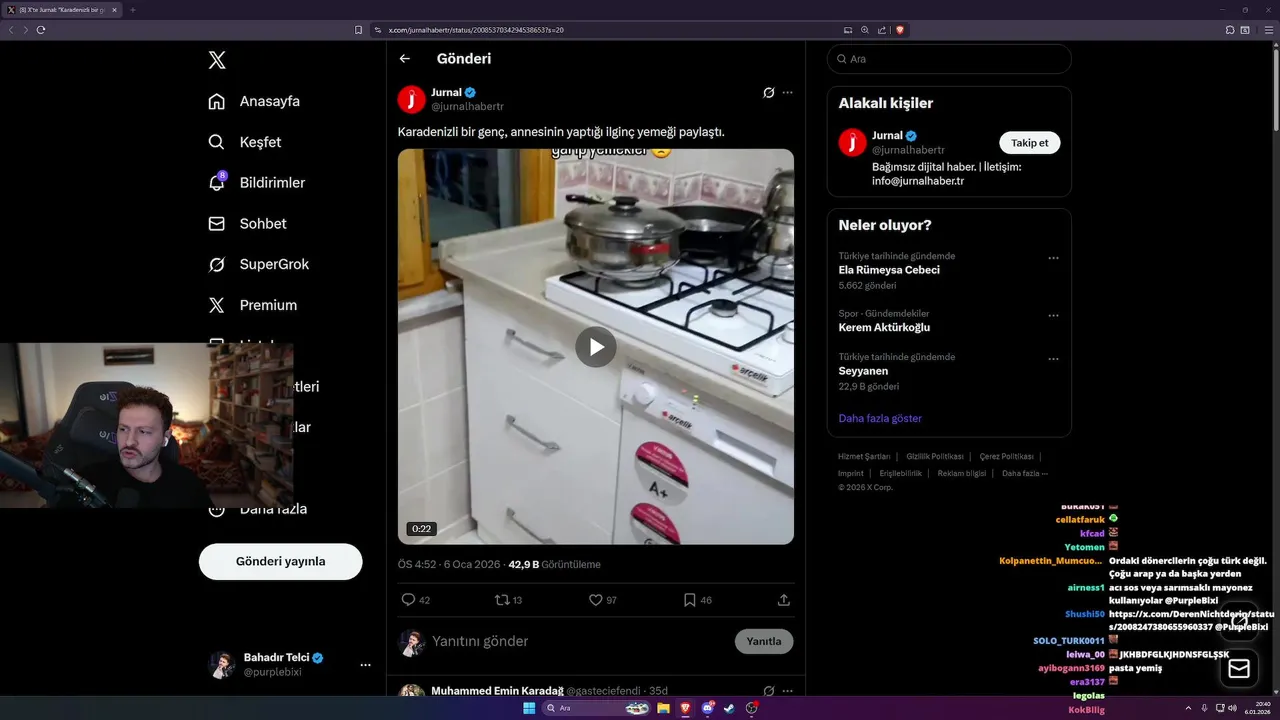Click the Yanıtla button
Screen dimensions: 1280x720
point(764,641)
